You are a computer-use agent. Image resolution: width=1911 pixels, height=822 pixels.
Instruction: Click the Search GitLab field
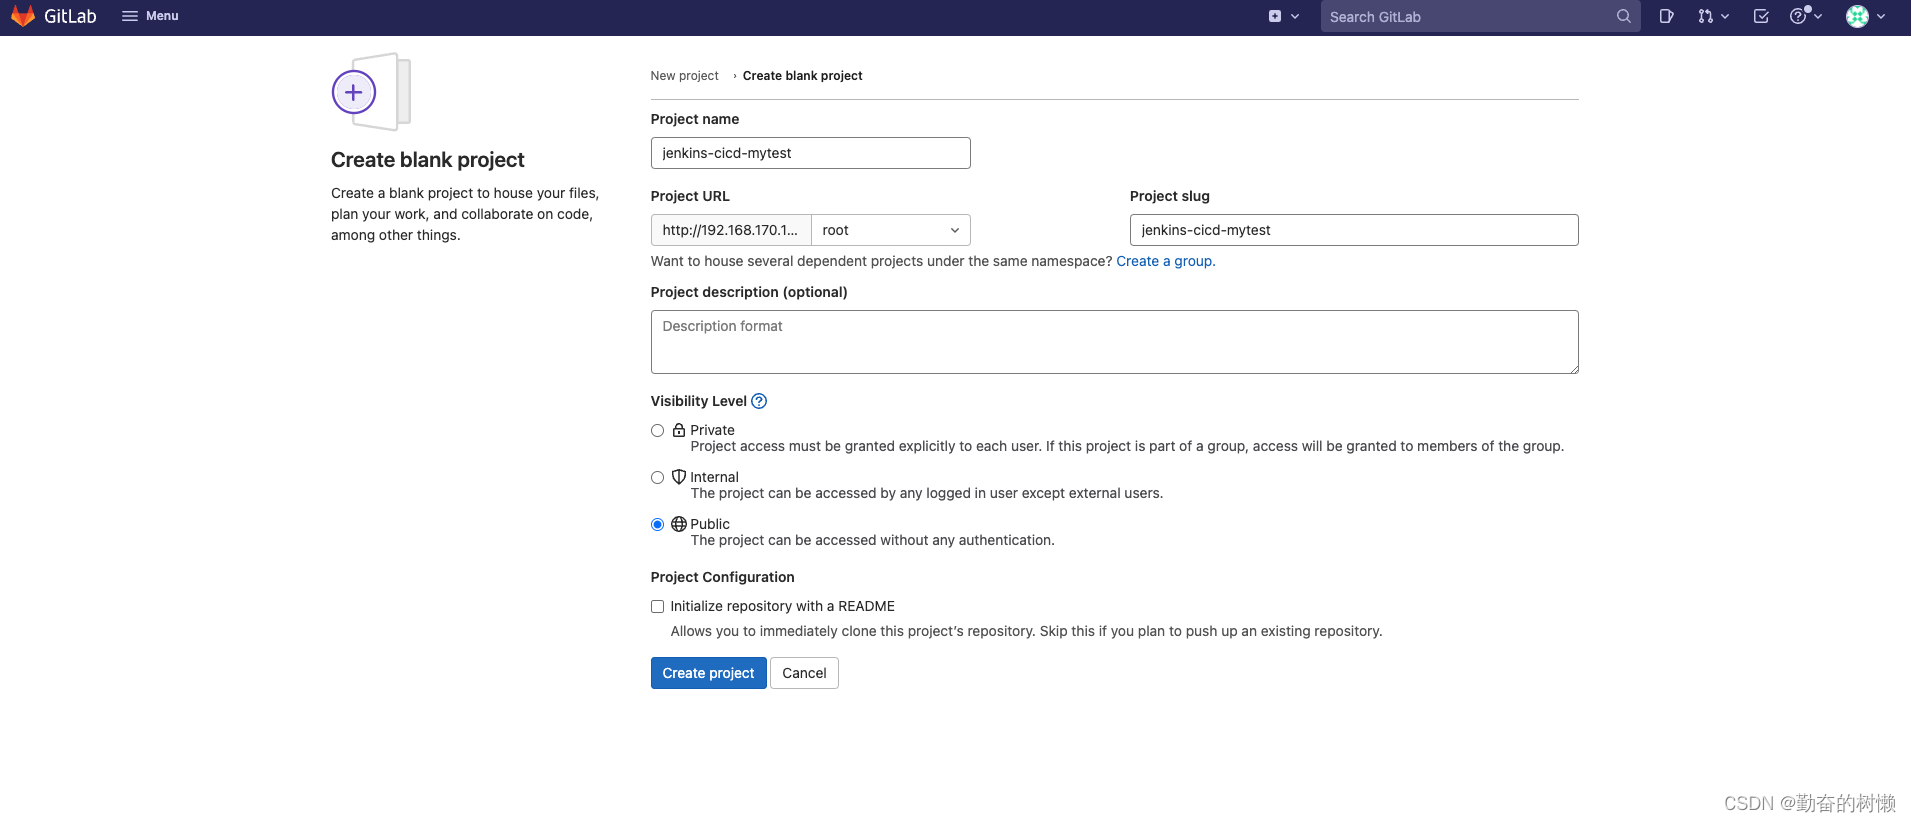point(1480,17)
